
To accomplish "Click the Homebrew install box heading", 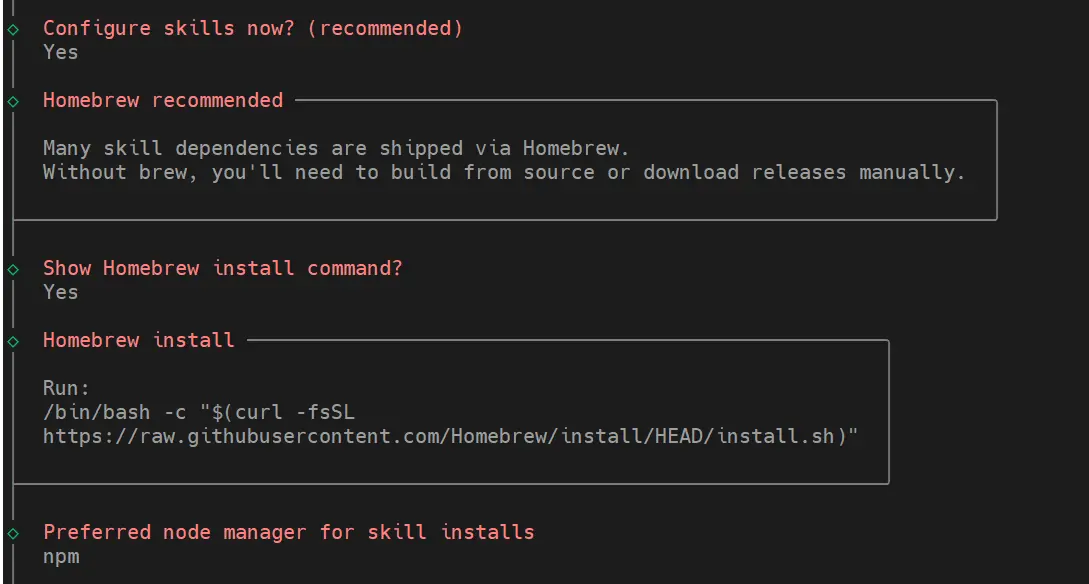I will click(x=138, y=341).
